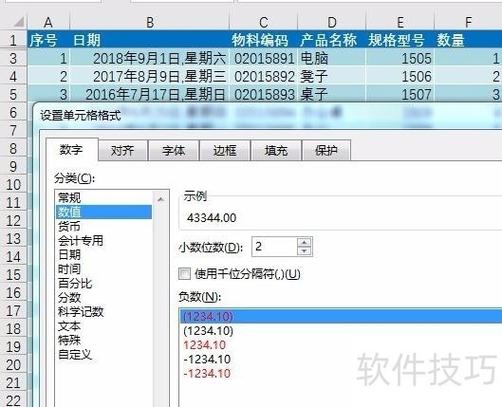This screenshot has height=407, width=502.
Task: Choose black -1234.10 negative format
Action: pyautogui.click(x=341, y=359)
